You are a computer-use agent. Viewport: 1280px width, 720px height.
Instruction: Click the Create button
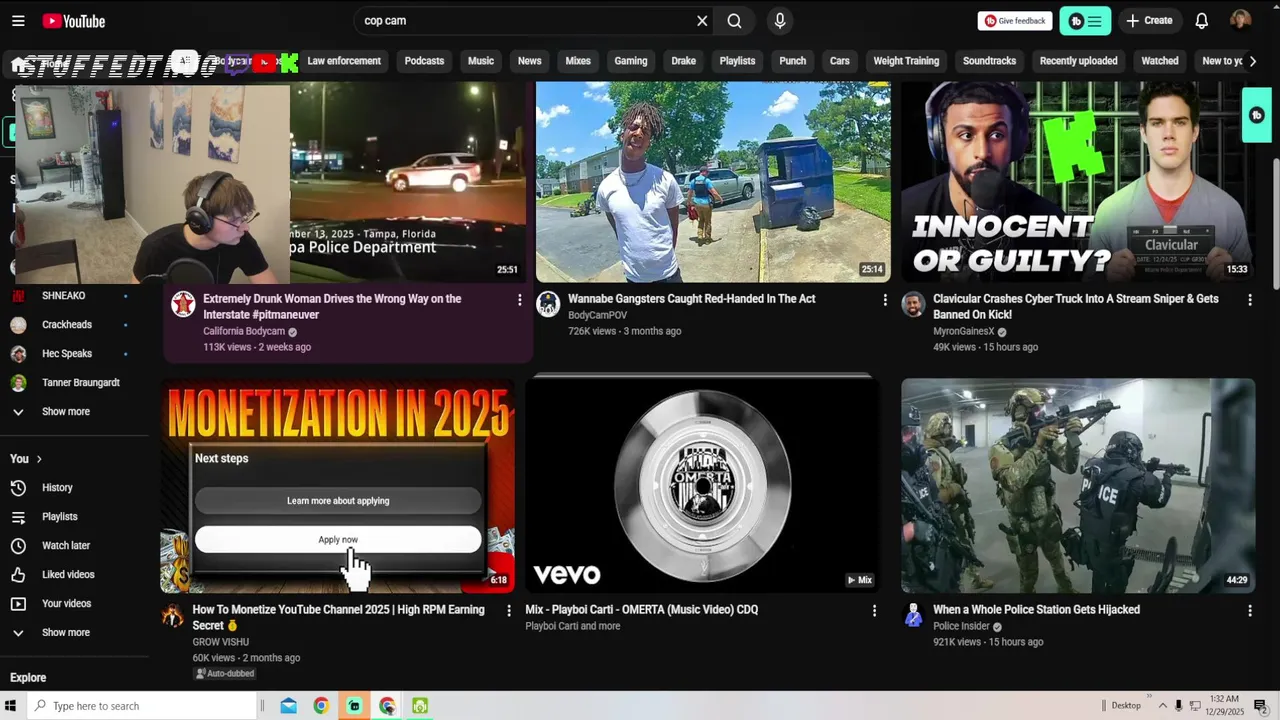(1149, 21)
